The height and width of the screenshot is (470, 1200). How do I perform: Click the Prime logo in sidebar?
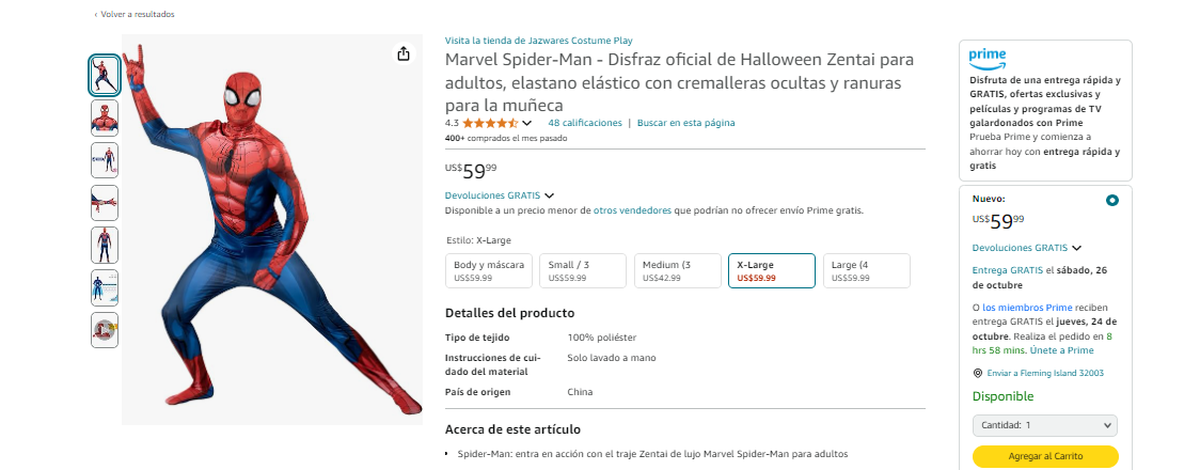coord(987,58)
